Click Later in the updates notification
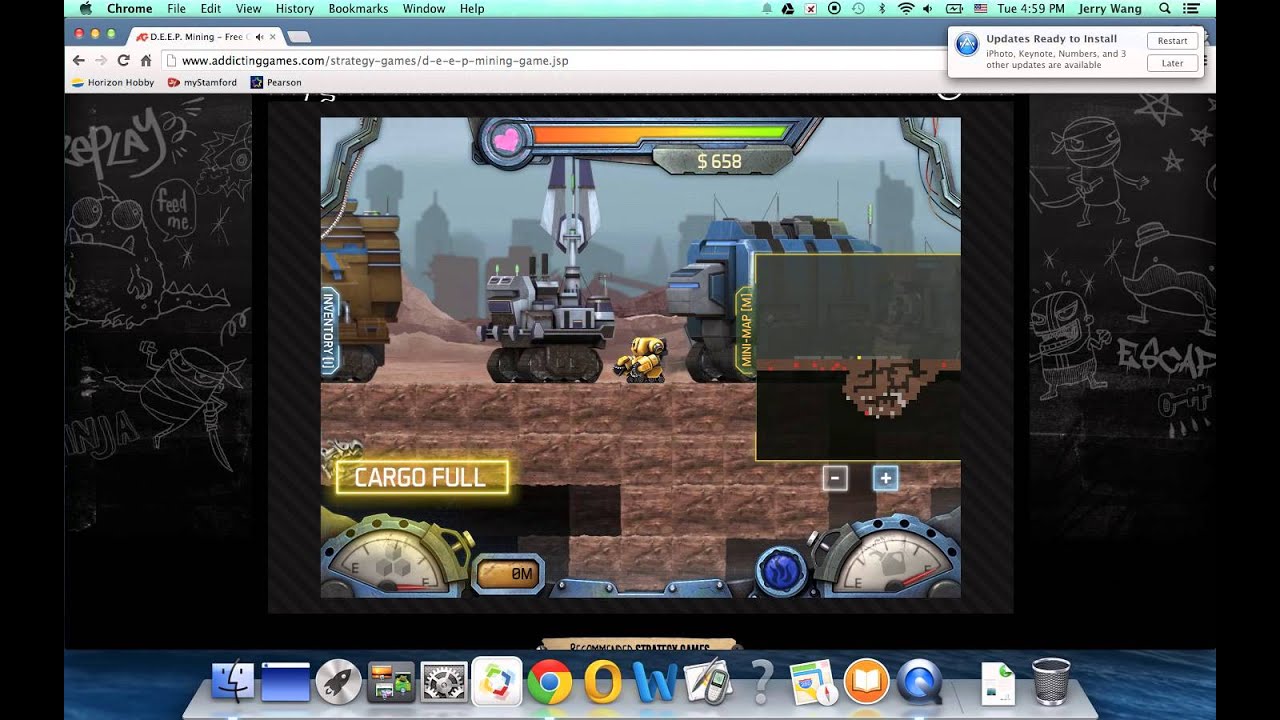The height and width of the screenshot is (720, 1280). coord(1173,63)
